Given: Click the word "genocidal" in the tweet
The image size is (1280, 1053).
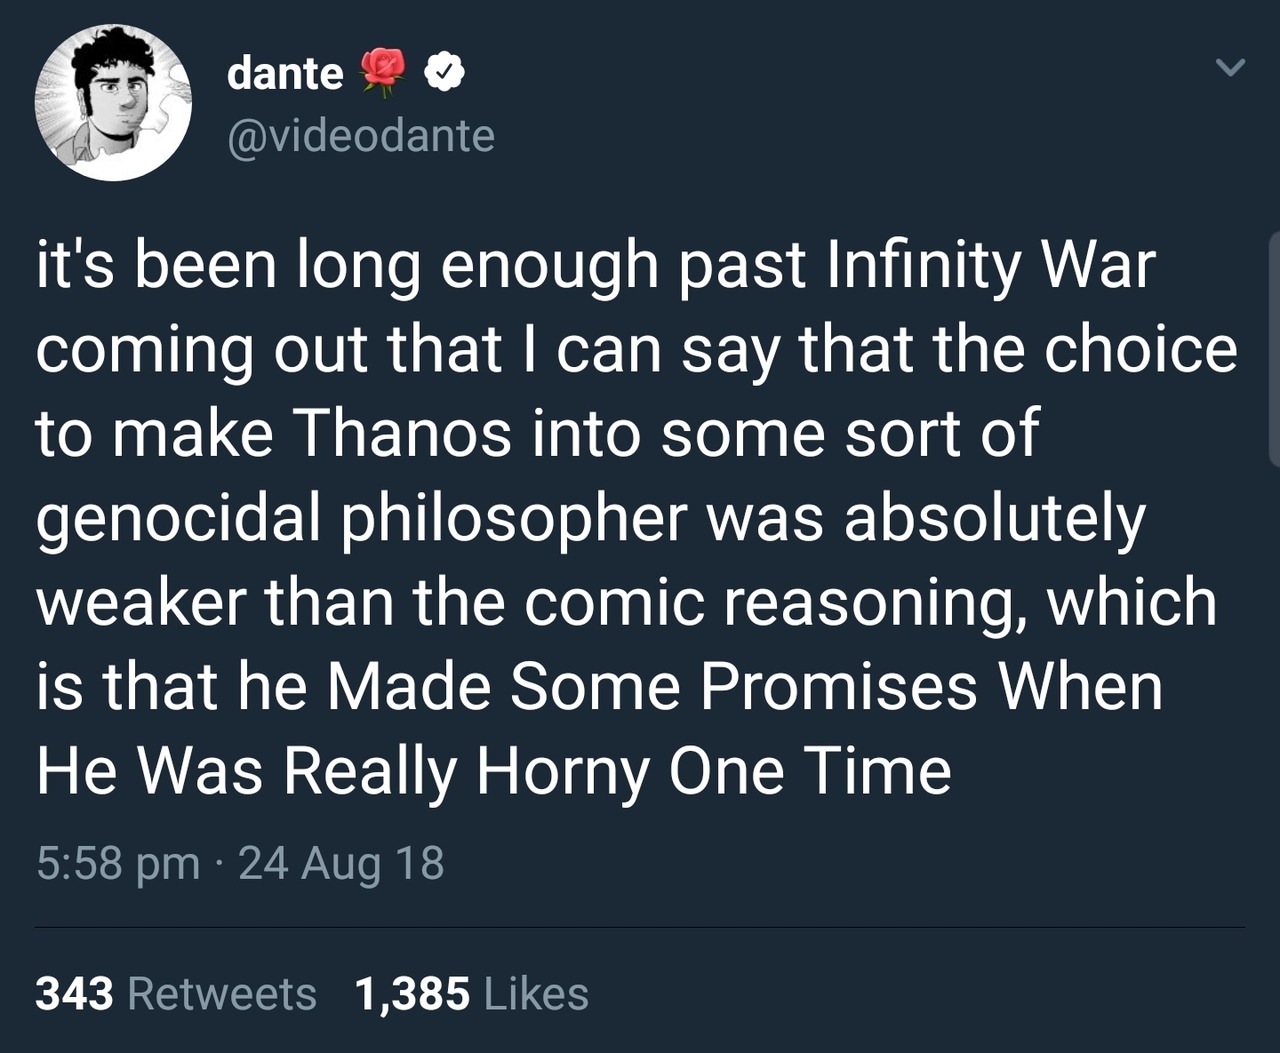Looking at the screenshot, I should pos(178,519).
